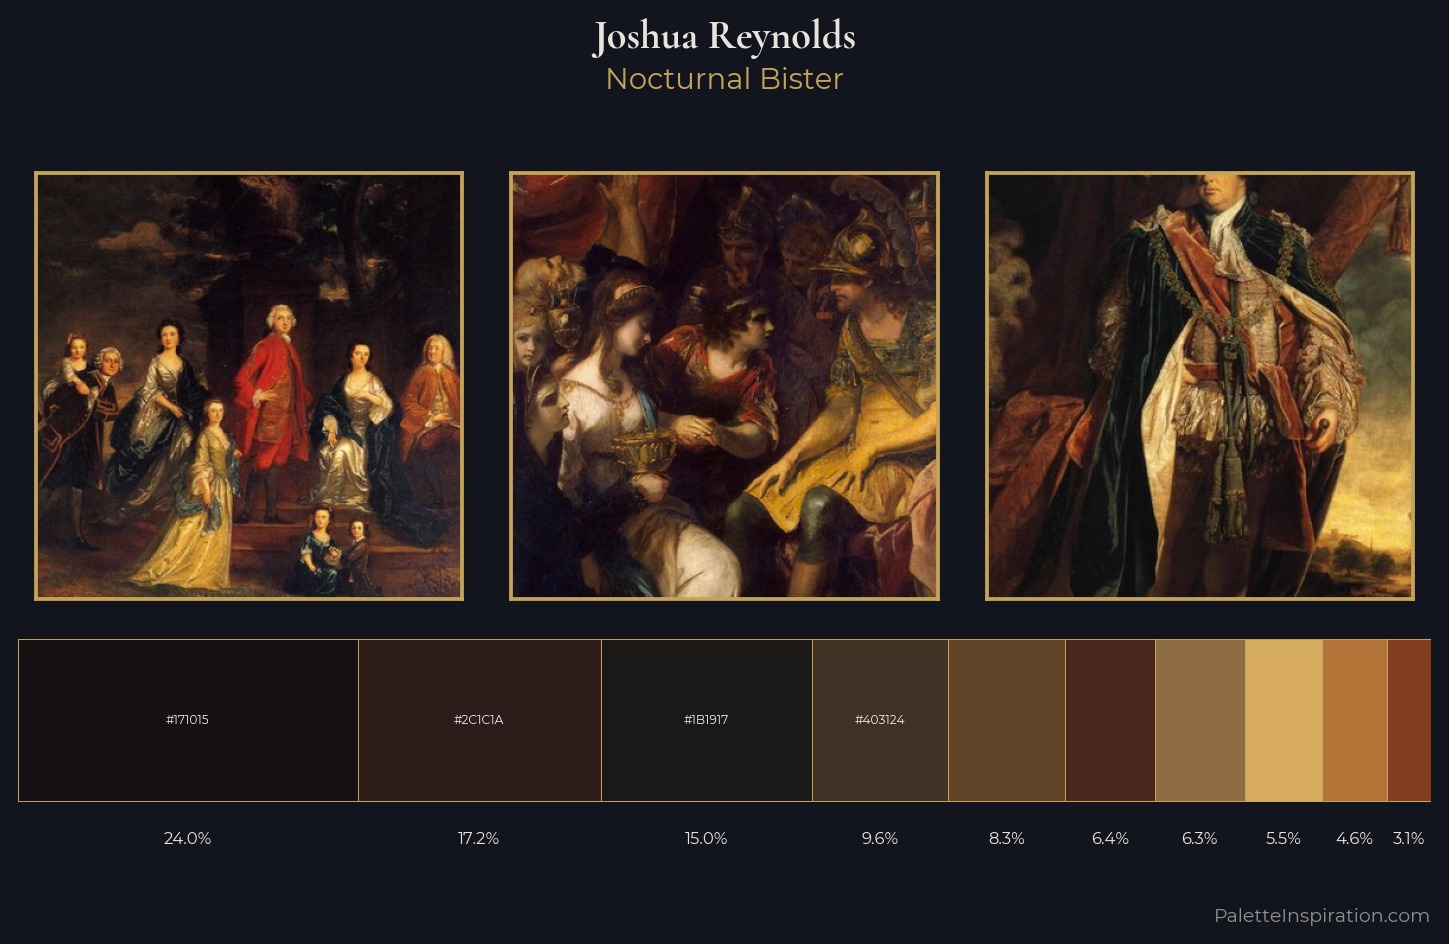Select the #2C1C1A brown swatch
This screenshot has width=1449, height=944.
coord(480,720)
